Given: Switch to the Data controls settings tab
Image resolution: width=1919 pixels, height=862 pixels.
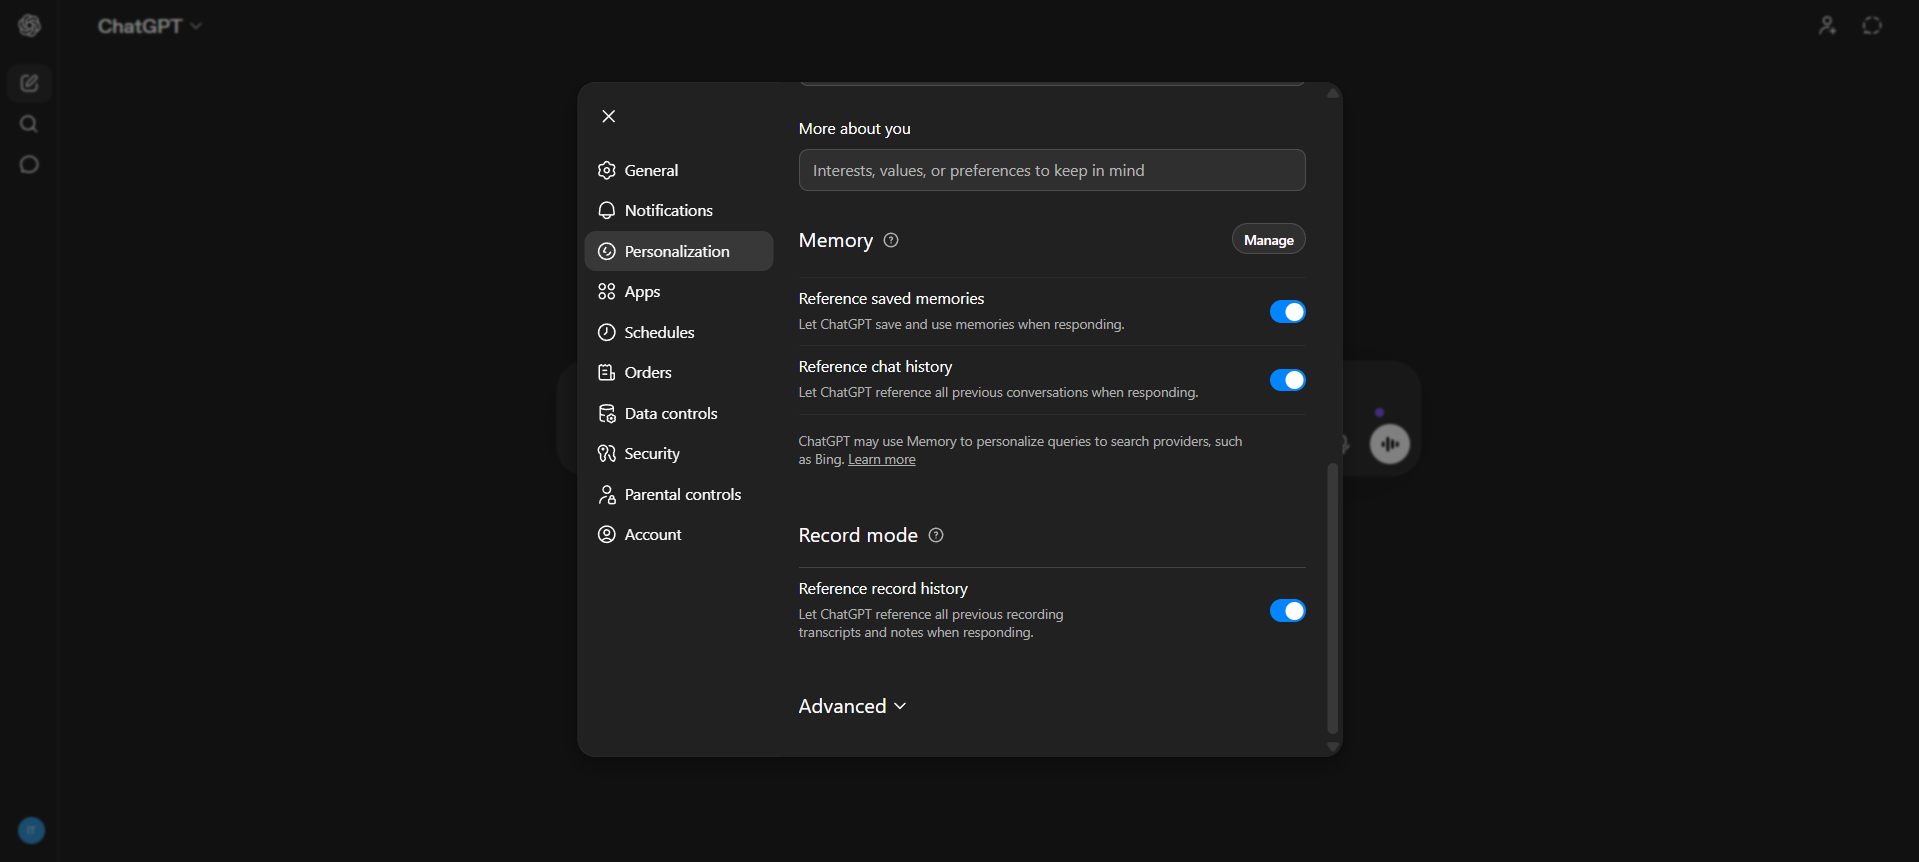Looking at the screenshot, I should [x=670, y=413].
